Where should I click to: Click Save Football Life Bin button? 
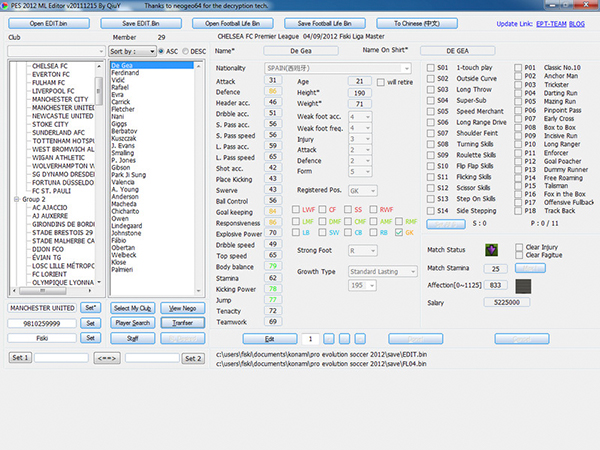click(x=325, y=23)
